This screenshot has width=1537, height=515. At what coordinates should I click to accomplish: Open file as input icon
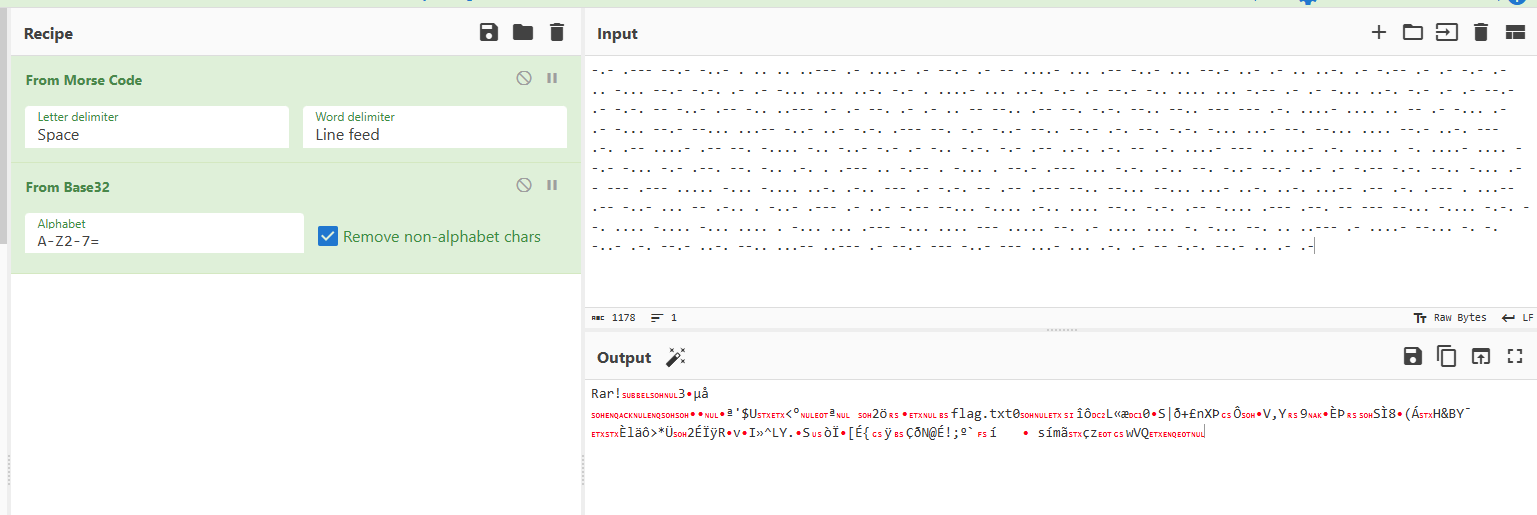1412,33
